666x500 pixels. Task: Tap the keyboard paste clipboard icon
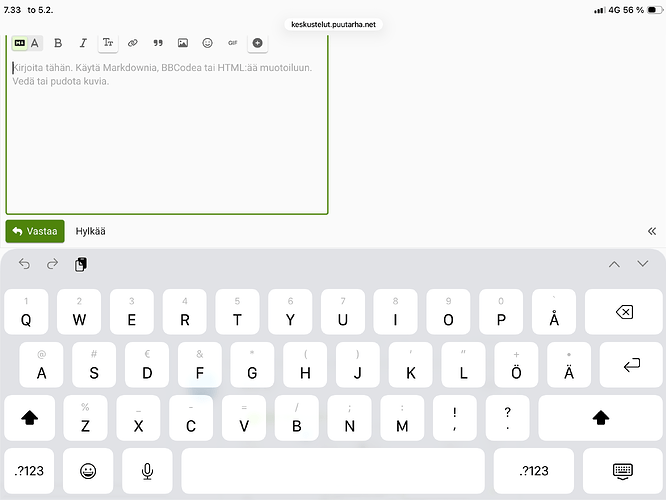point(81,264)
